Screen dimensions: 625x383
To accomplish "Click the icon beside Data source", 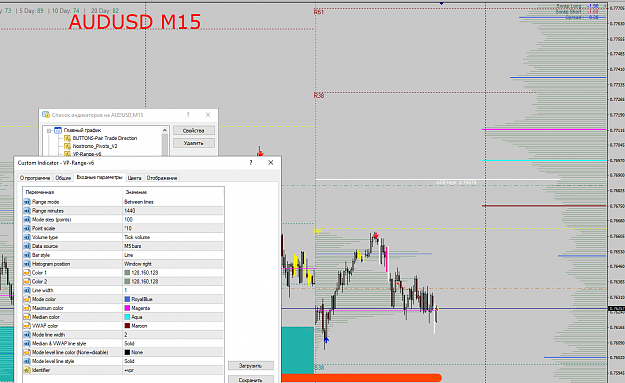I will coord(27,246).
